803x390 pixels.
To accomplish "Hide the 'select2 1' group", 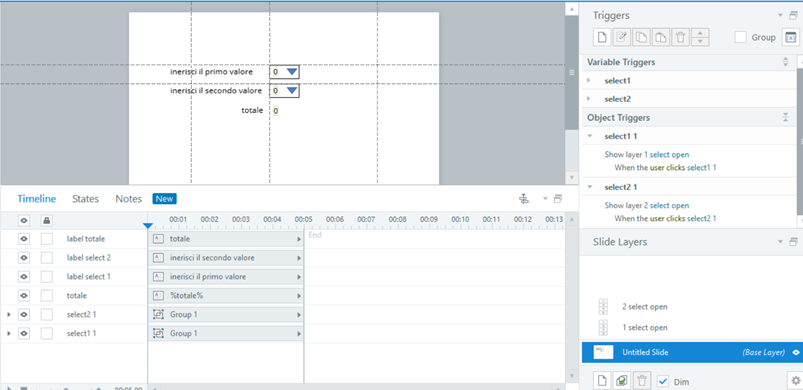I will [24, 315].
